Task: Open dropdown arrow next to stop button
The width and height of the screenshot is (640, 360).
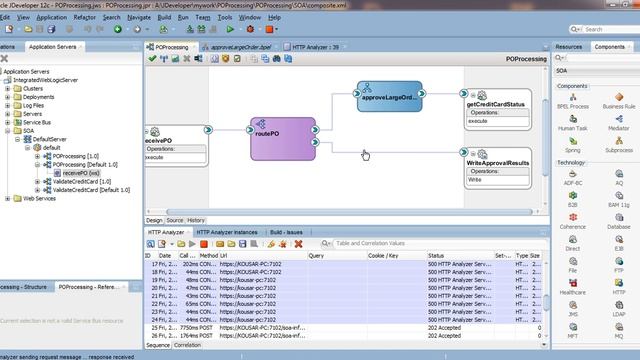Action: [x=277, y=29]
